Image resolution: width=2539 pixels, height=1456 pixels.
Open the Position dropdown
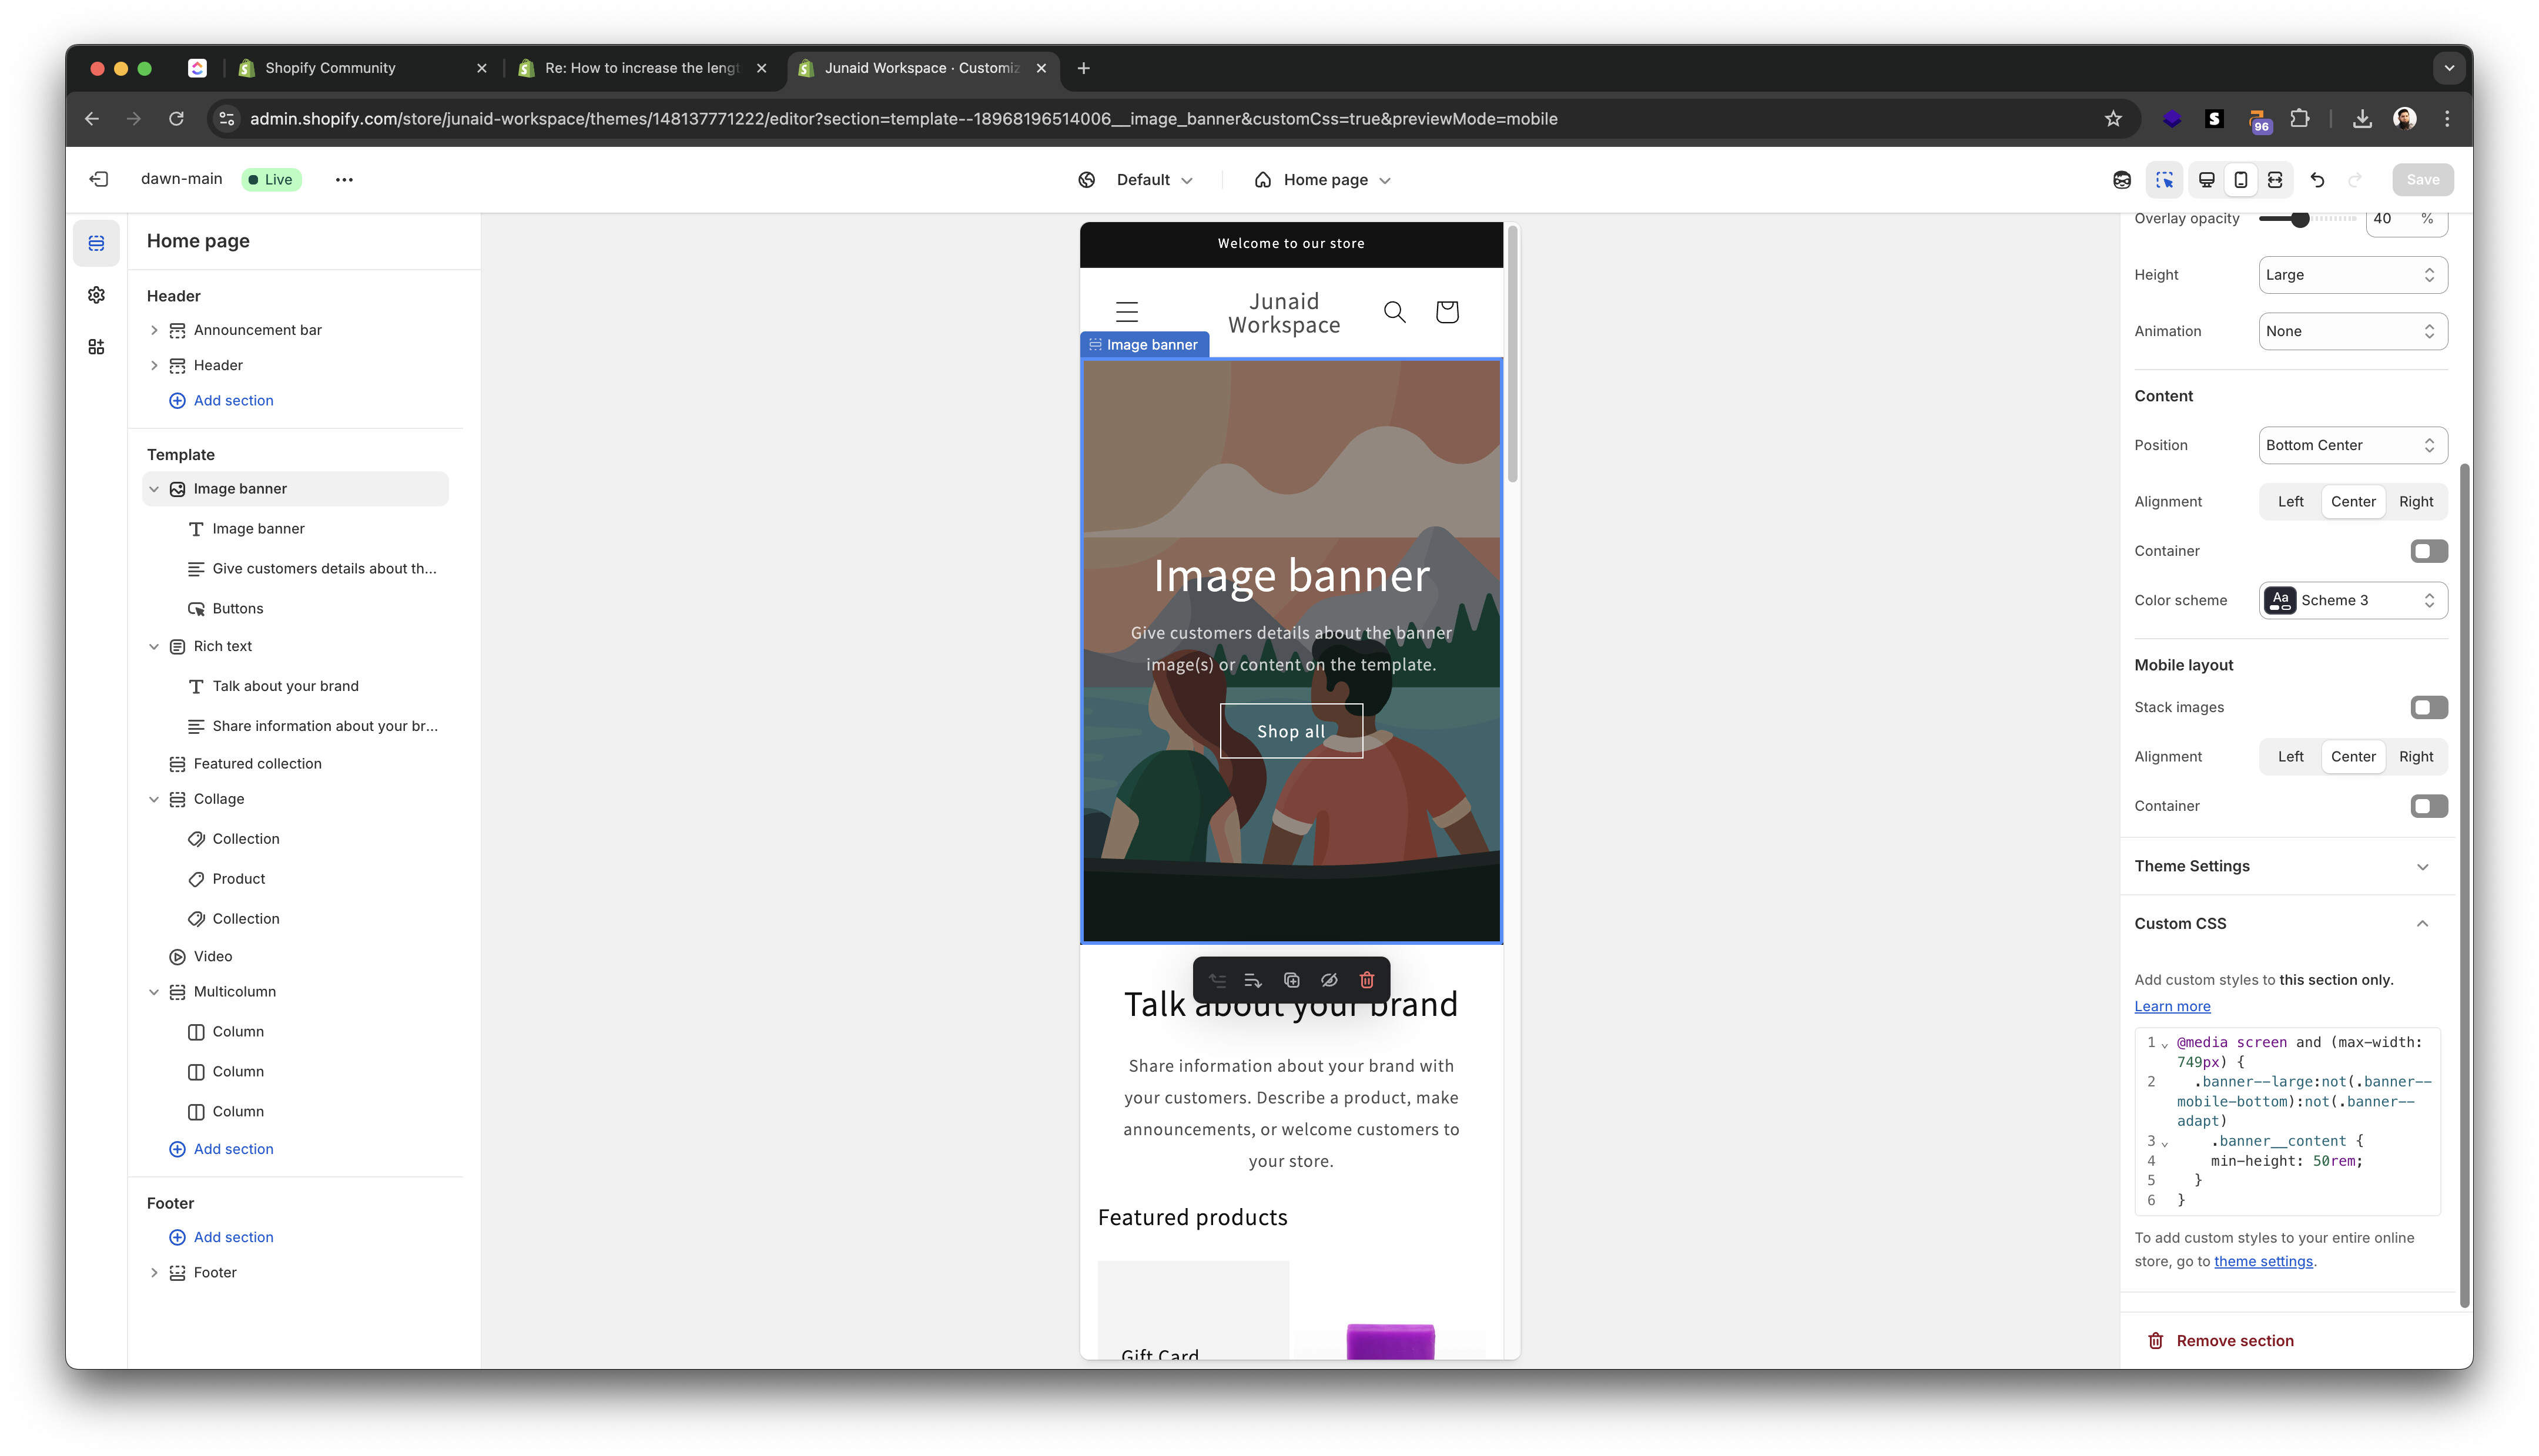coord(2352,445)
